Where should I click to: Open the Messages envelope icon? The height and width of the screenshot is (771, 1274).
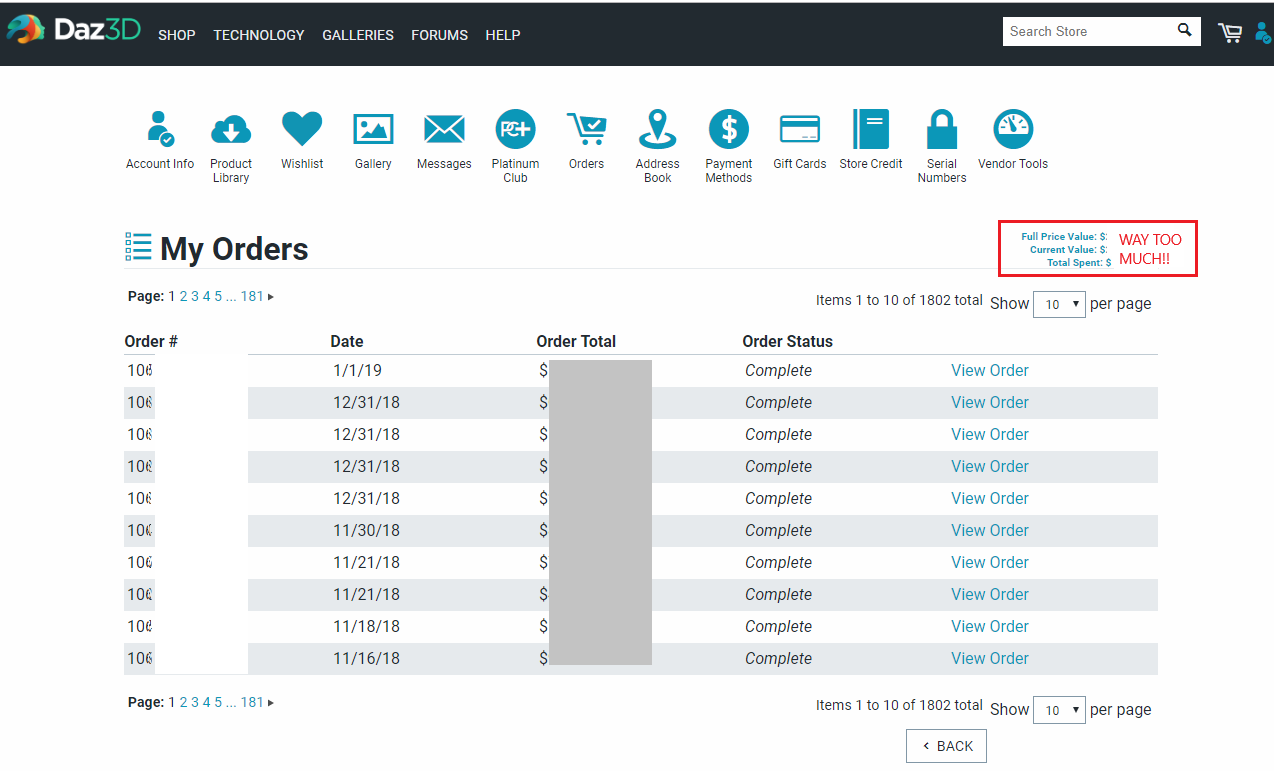click(444, 129)
